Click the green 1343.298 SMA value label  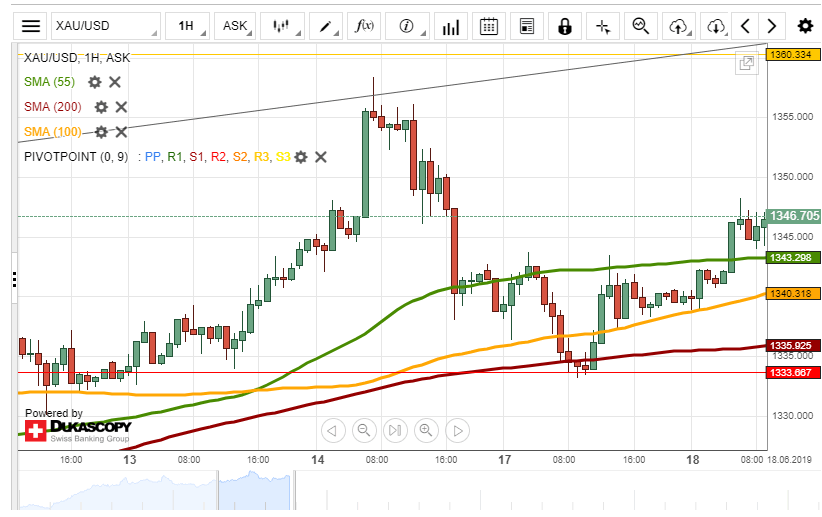coord(791,257)
